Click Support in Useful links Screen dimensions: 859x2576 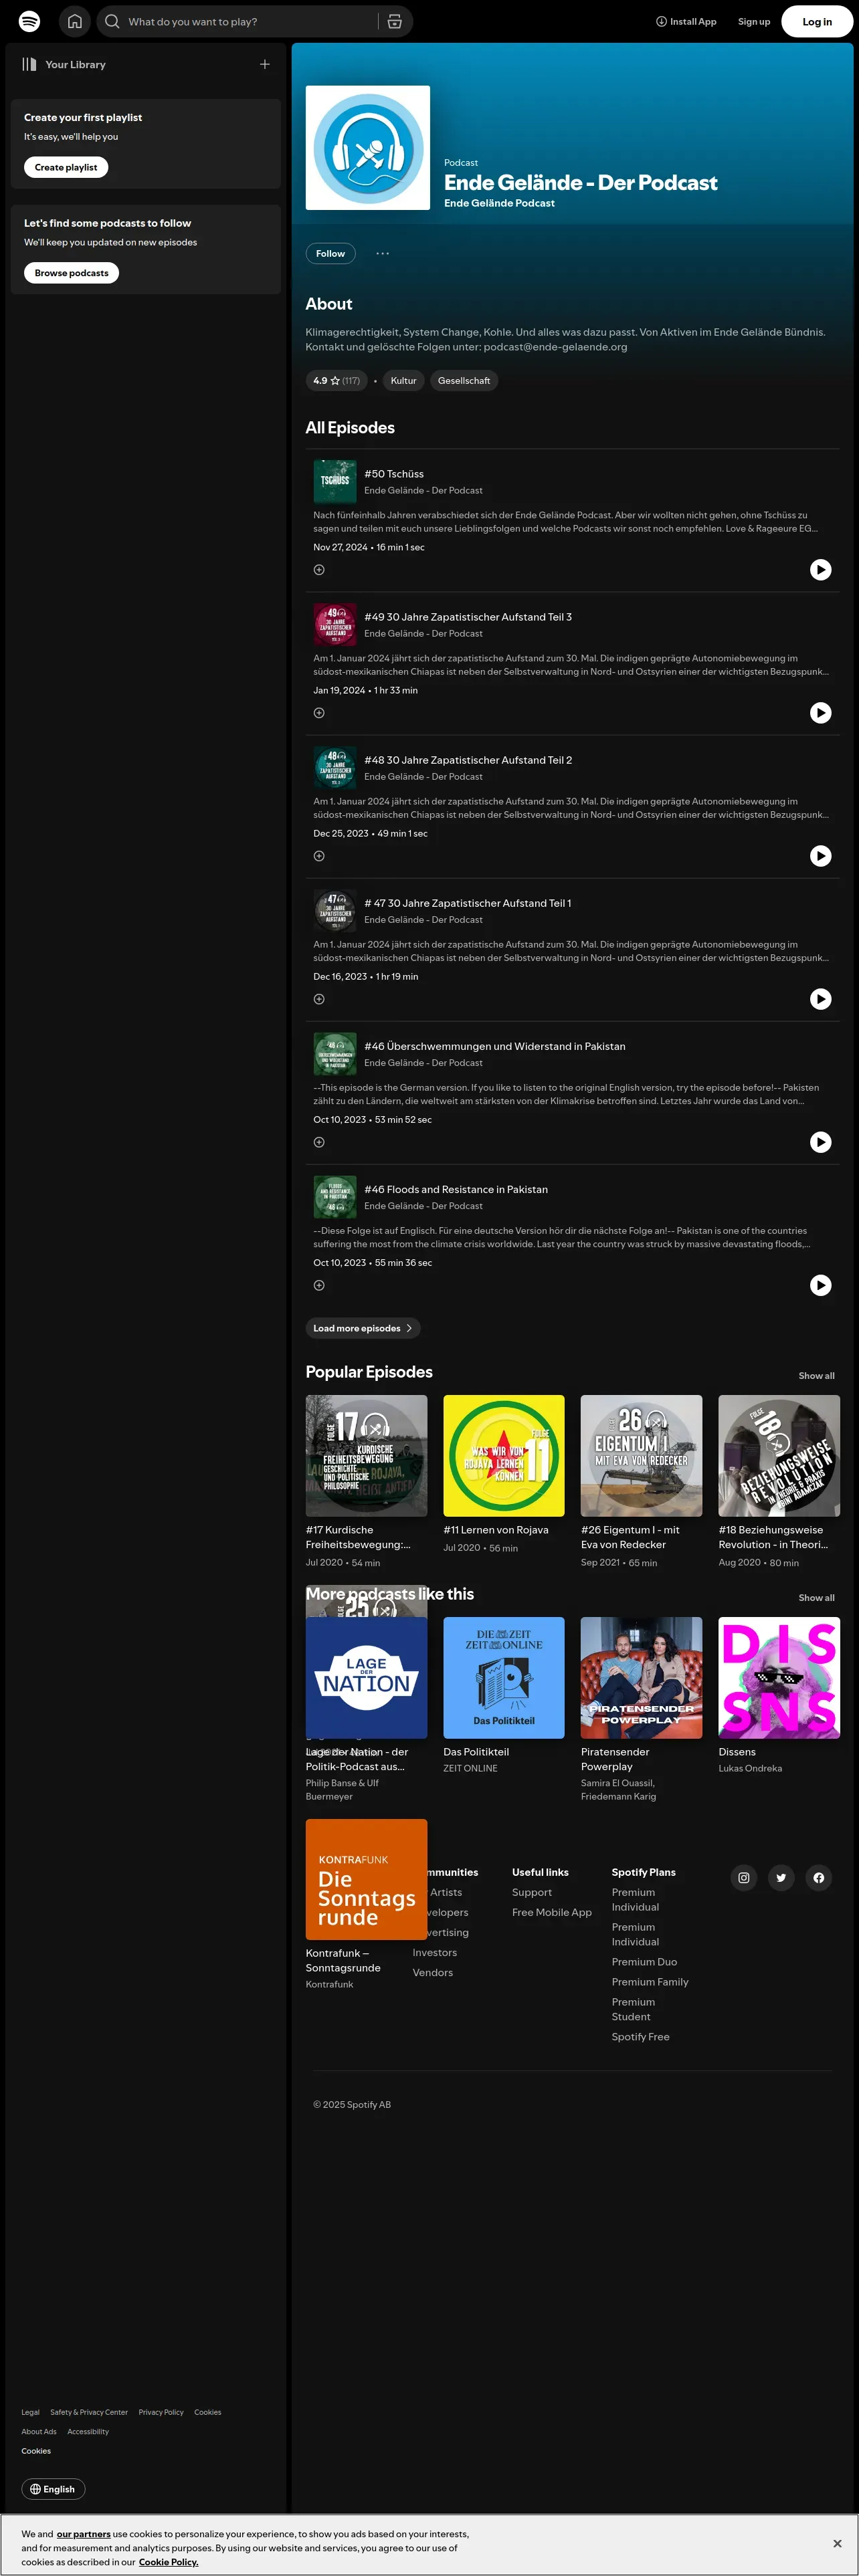coord(532,1893)
